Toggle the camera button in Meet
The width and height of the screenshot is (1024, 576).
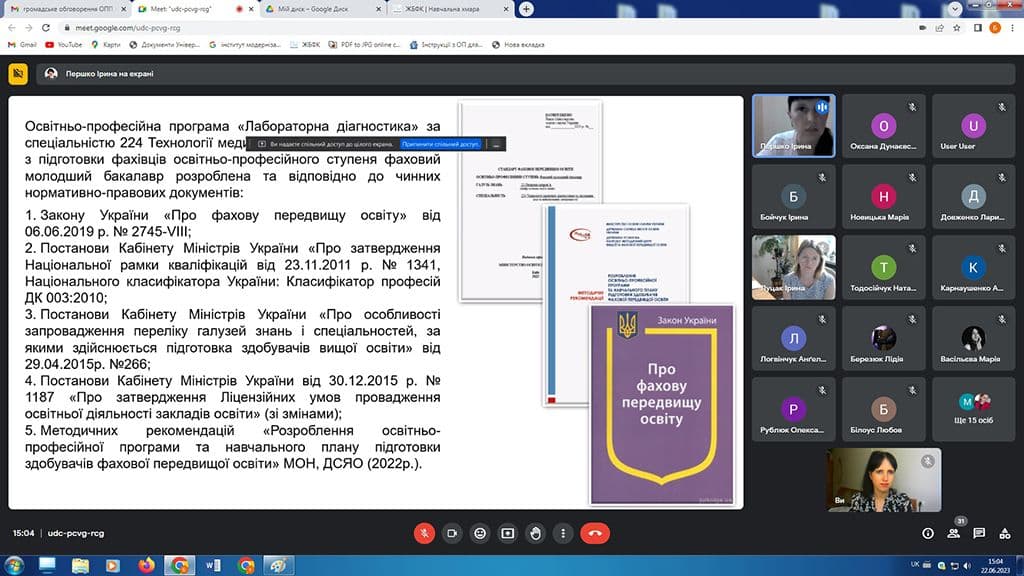coord(452,534)
